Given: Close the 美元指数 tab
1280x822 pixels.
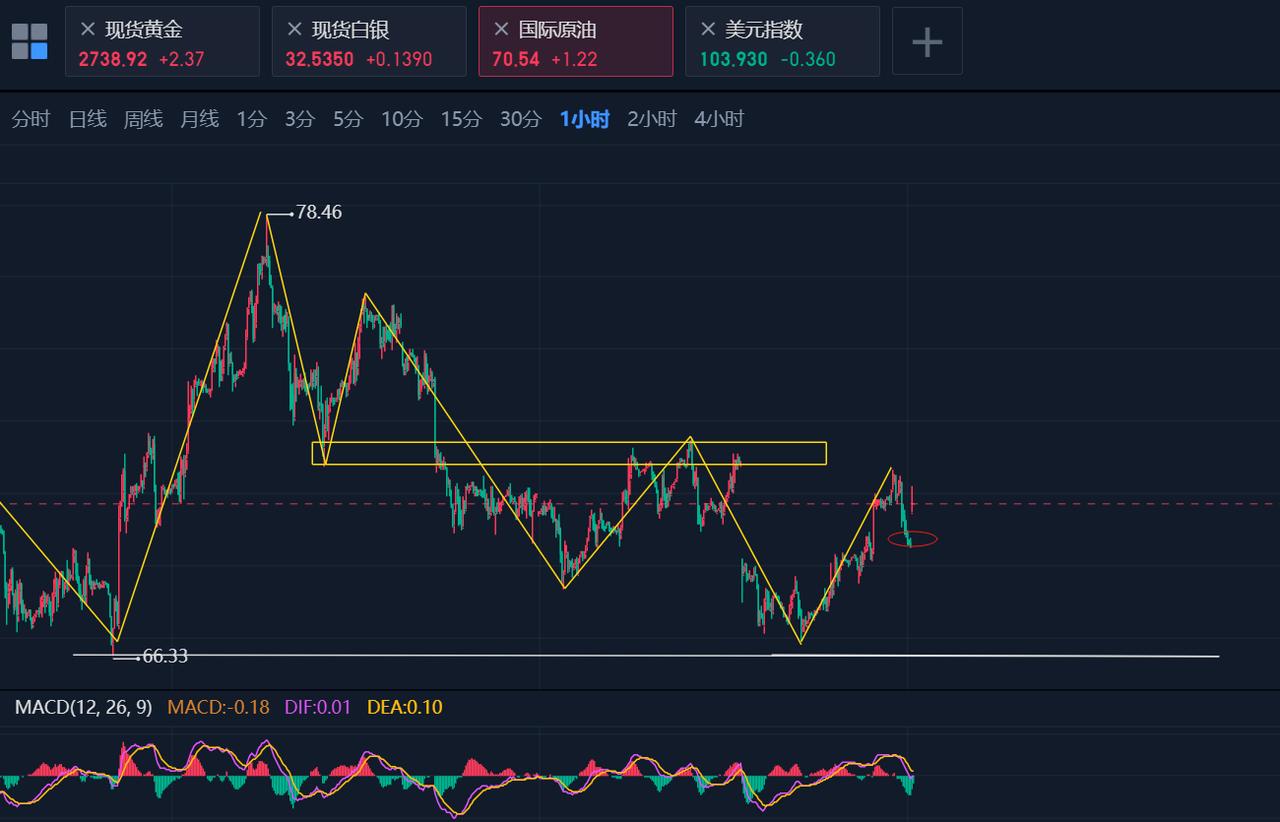Looking at the screenshot, I should 708,30.
